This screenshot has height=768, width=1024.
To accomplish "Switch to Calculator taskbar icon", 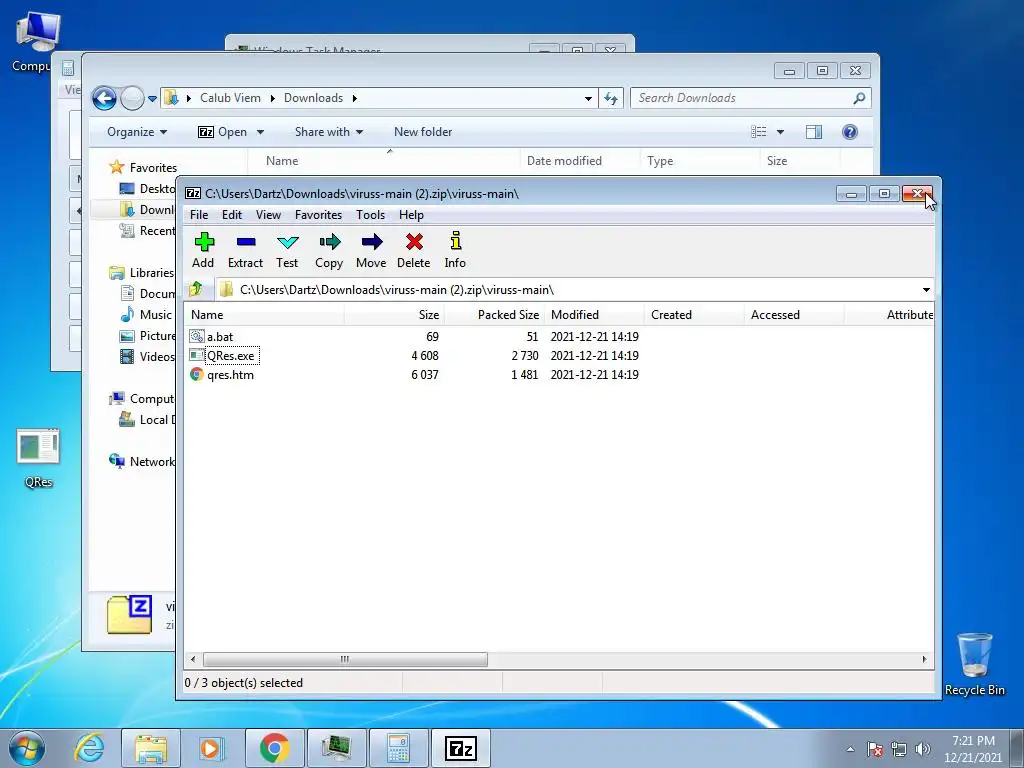I will point(398,748).
